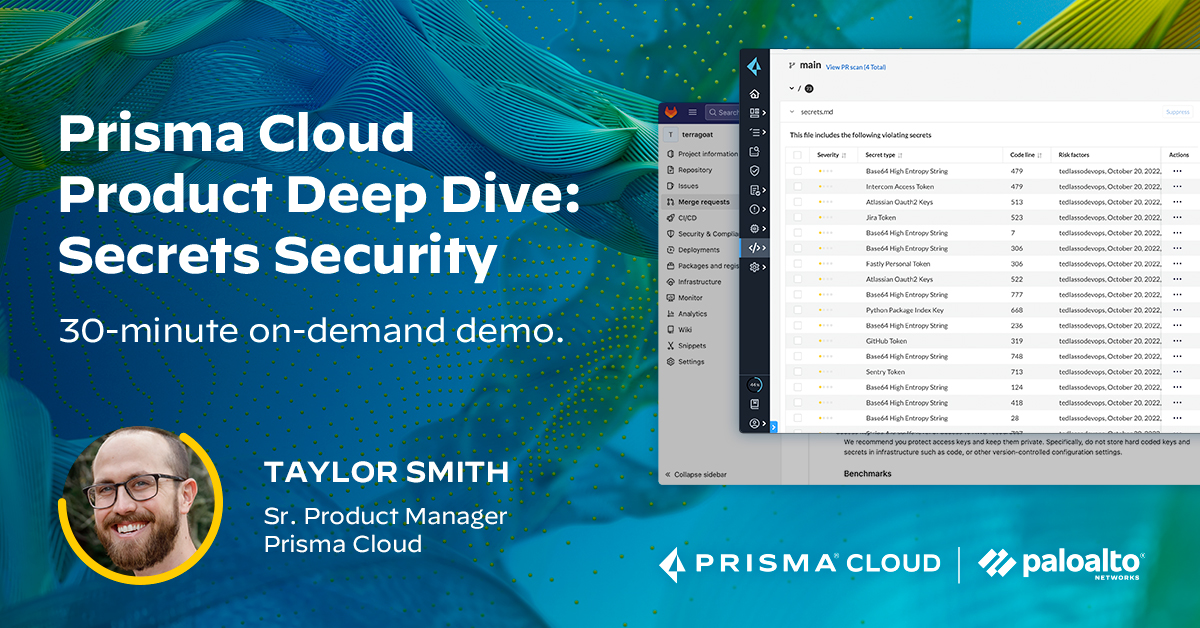Check the Fastly Personal Token row checkbox
This screenshot has width=1200, height=628.
pyautogui.click(x=797, y=264)
